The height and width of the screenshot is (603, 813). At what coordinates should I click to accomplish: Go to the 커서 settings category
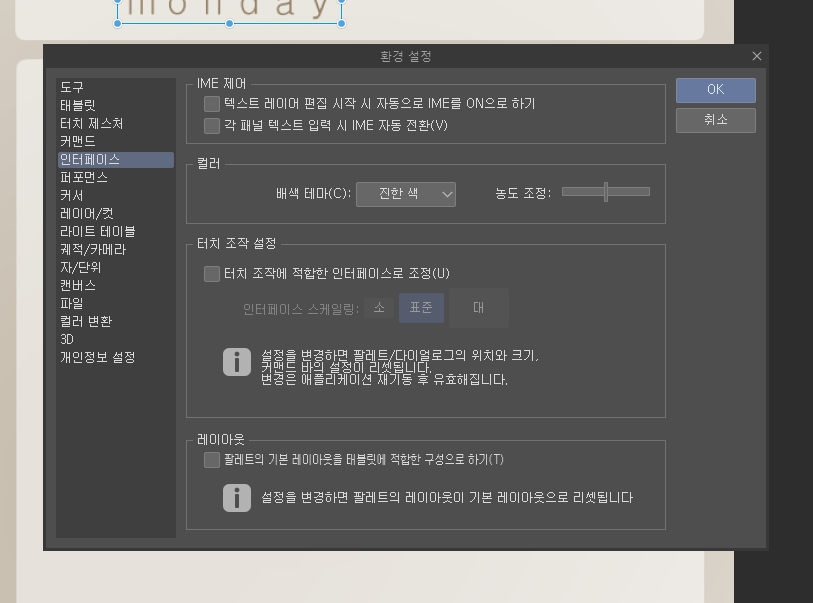click(115, 195)
